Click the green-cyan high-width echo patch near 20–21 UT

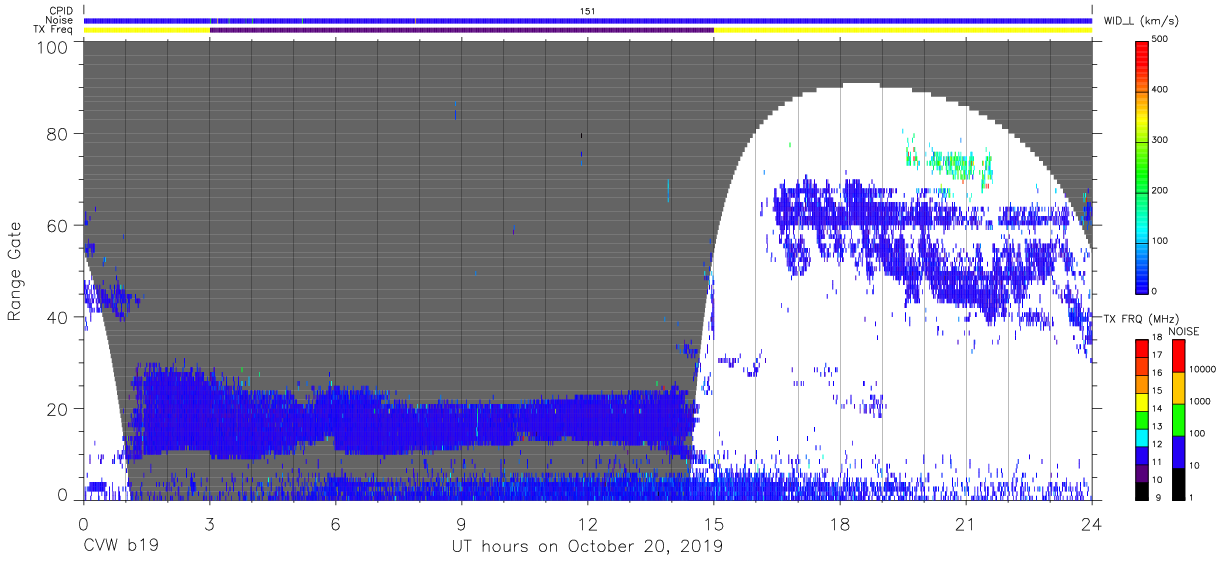pos(950,164)
